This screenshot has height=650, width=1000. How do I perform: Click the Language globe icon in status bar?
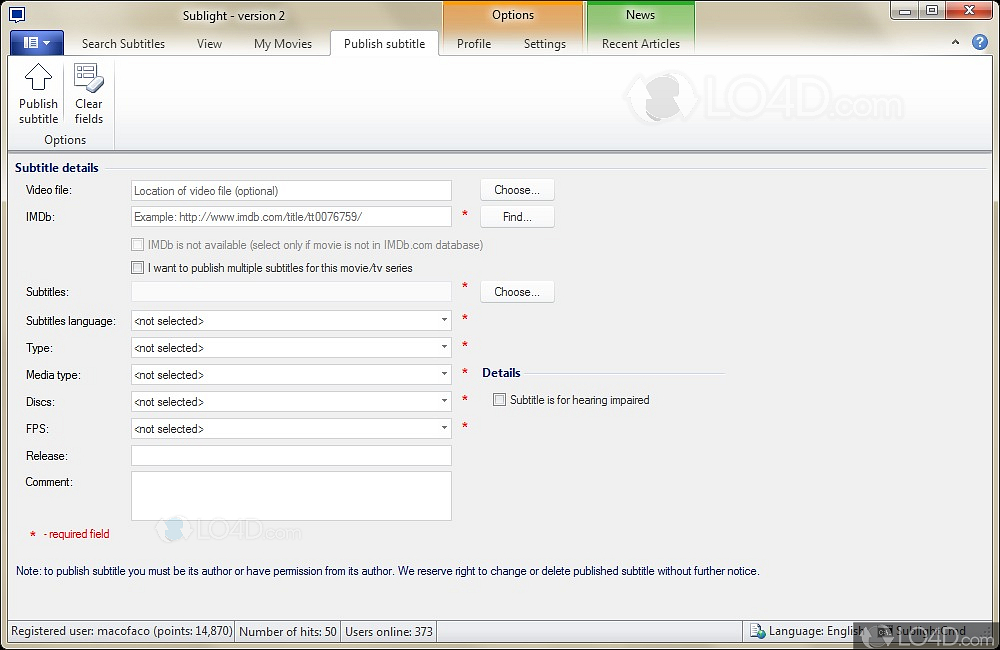pyautogui.click(x=758, y=631)
